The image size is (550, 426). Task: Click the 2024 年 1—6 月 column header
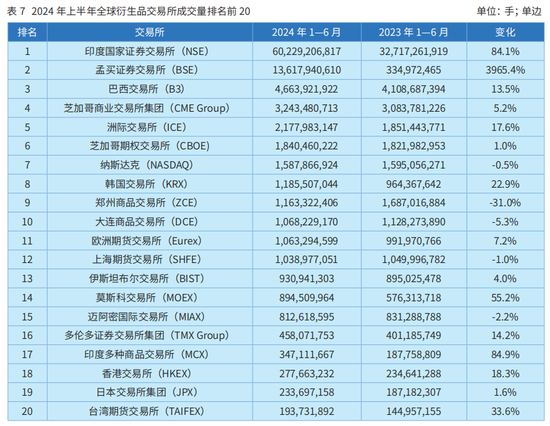coord(307,32)
